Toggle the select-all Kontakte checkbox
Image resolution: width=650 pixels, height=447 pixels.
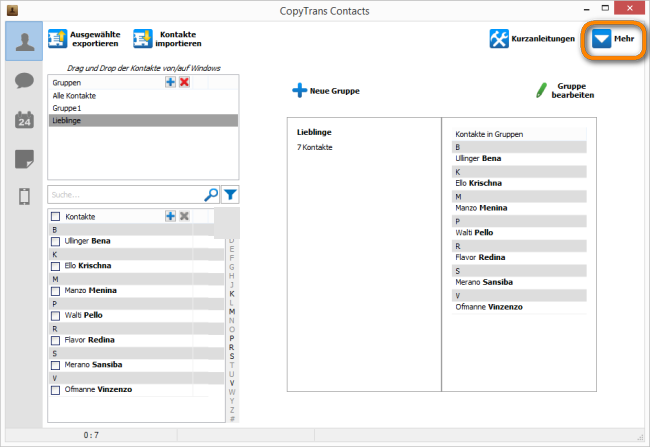click(x=55, y=216)
